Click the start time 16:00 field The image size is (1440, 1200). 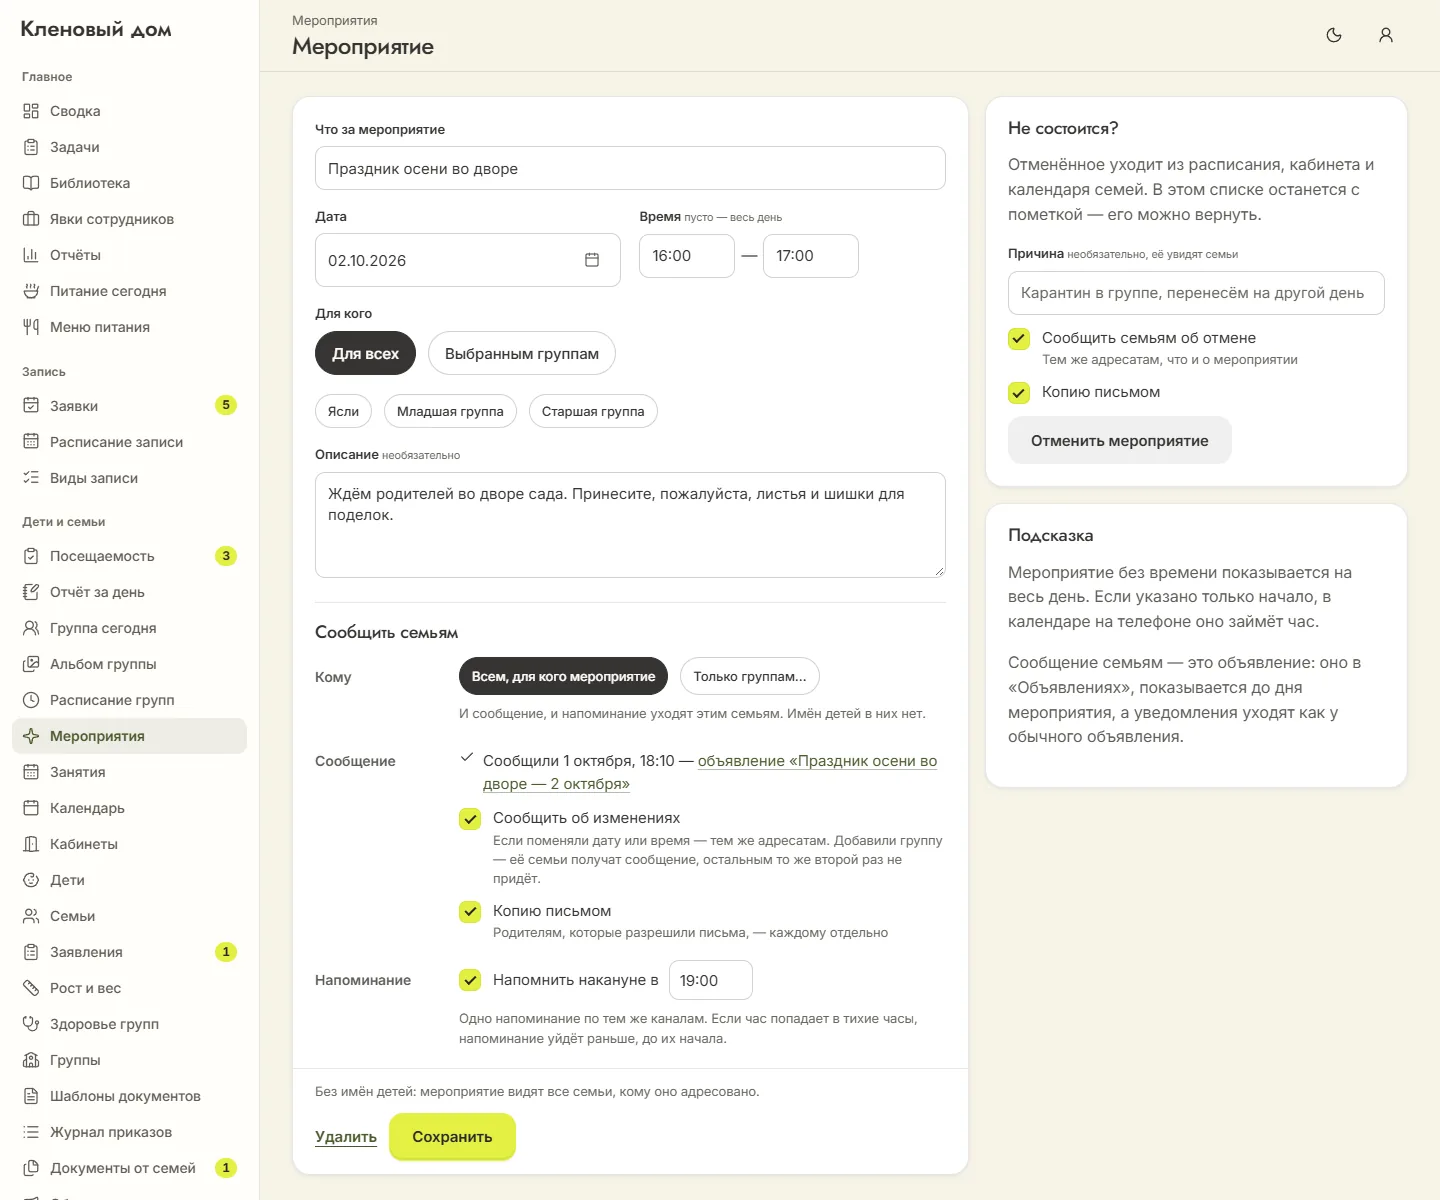(687, 256)
